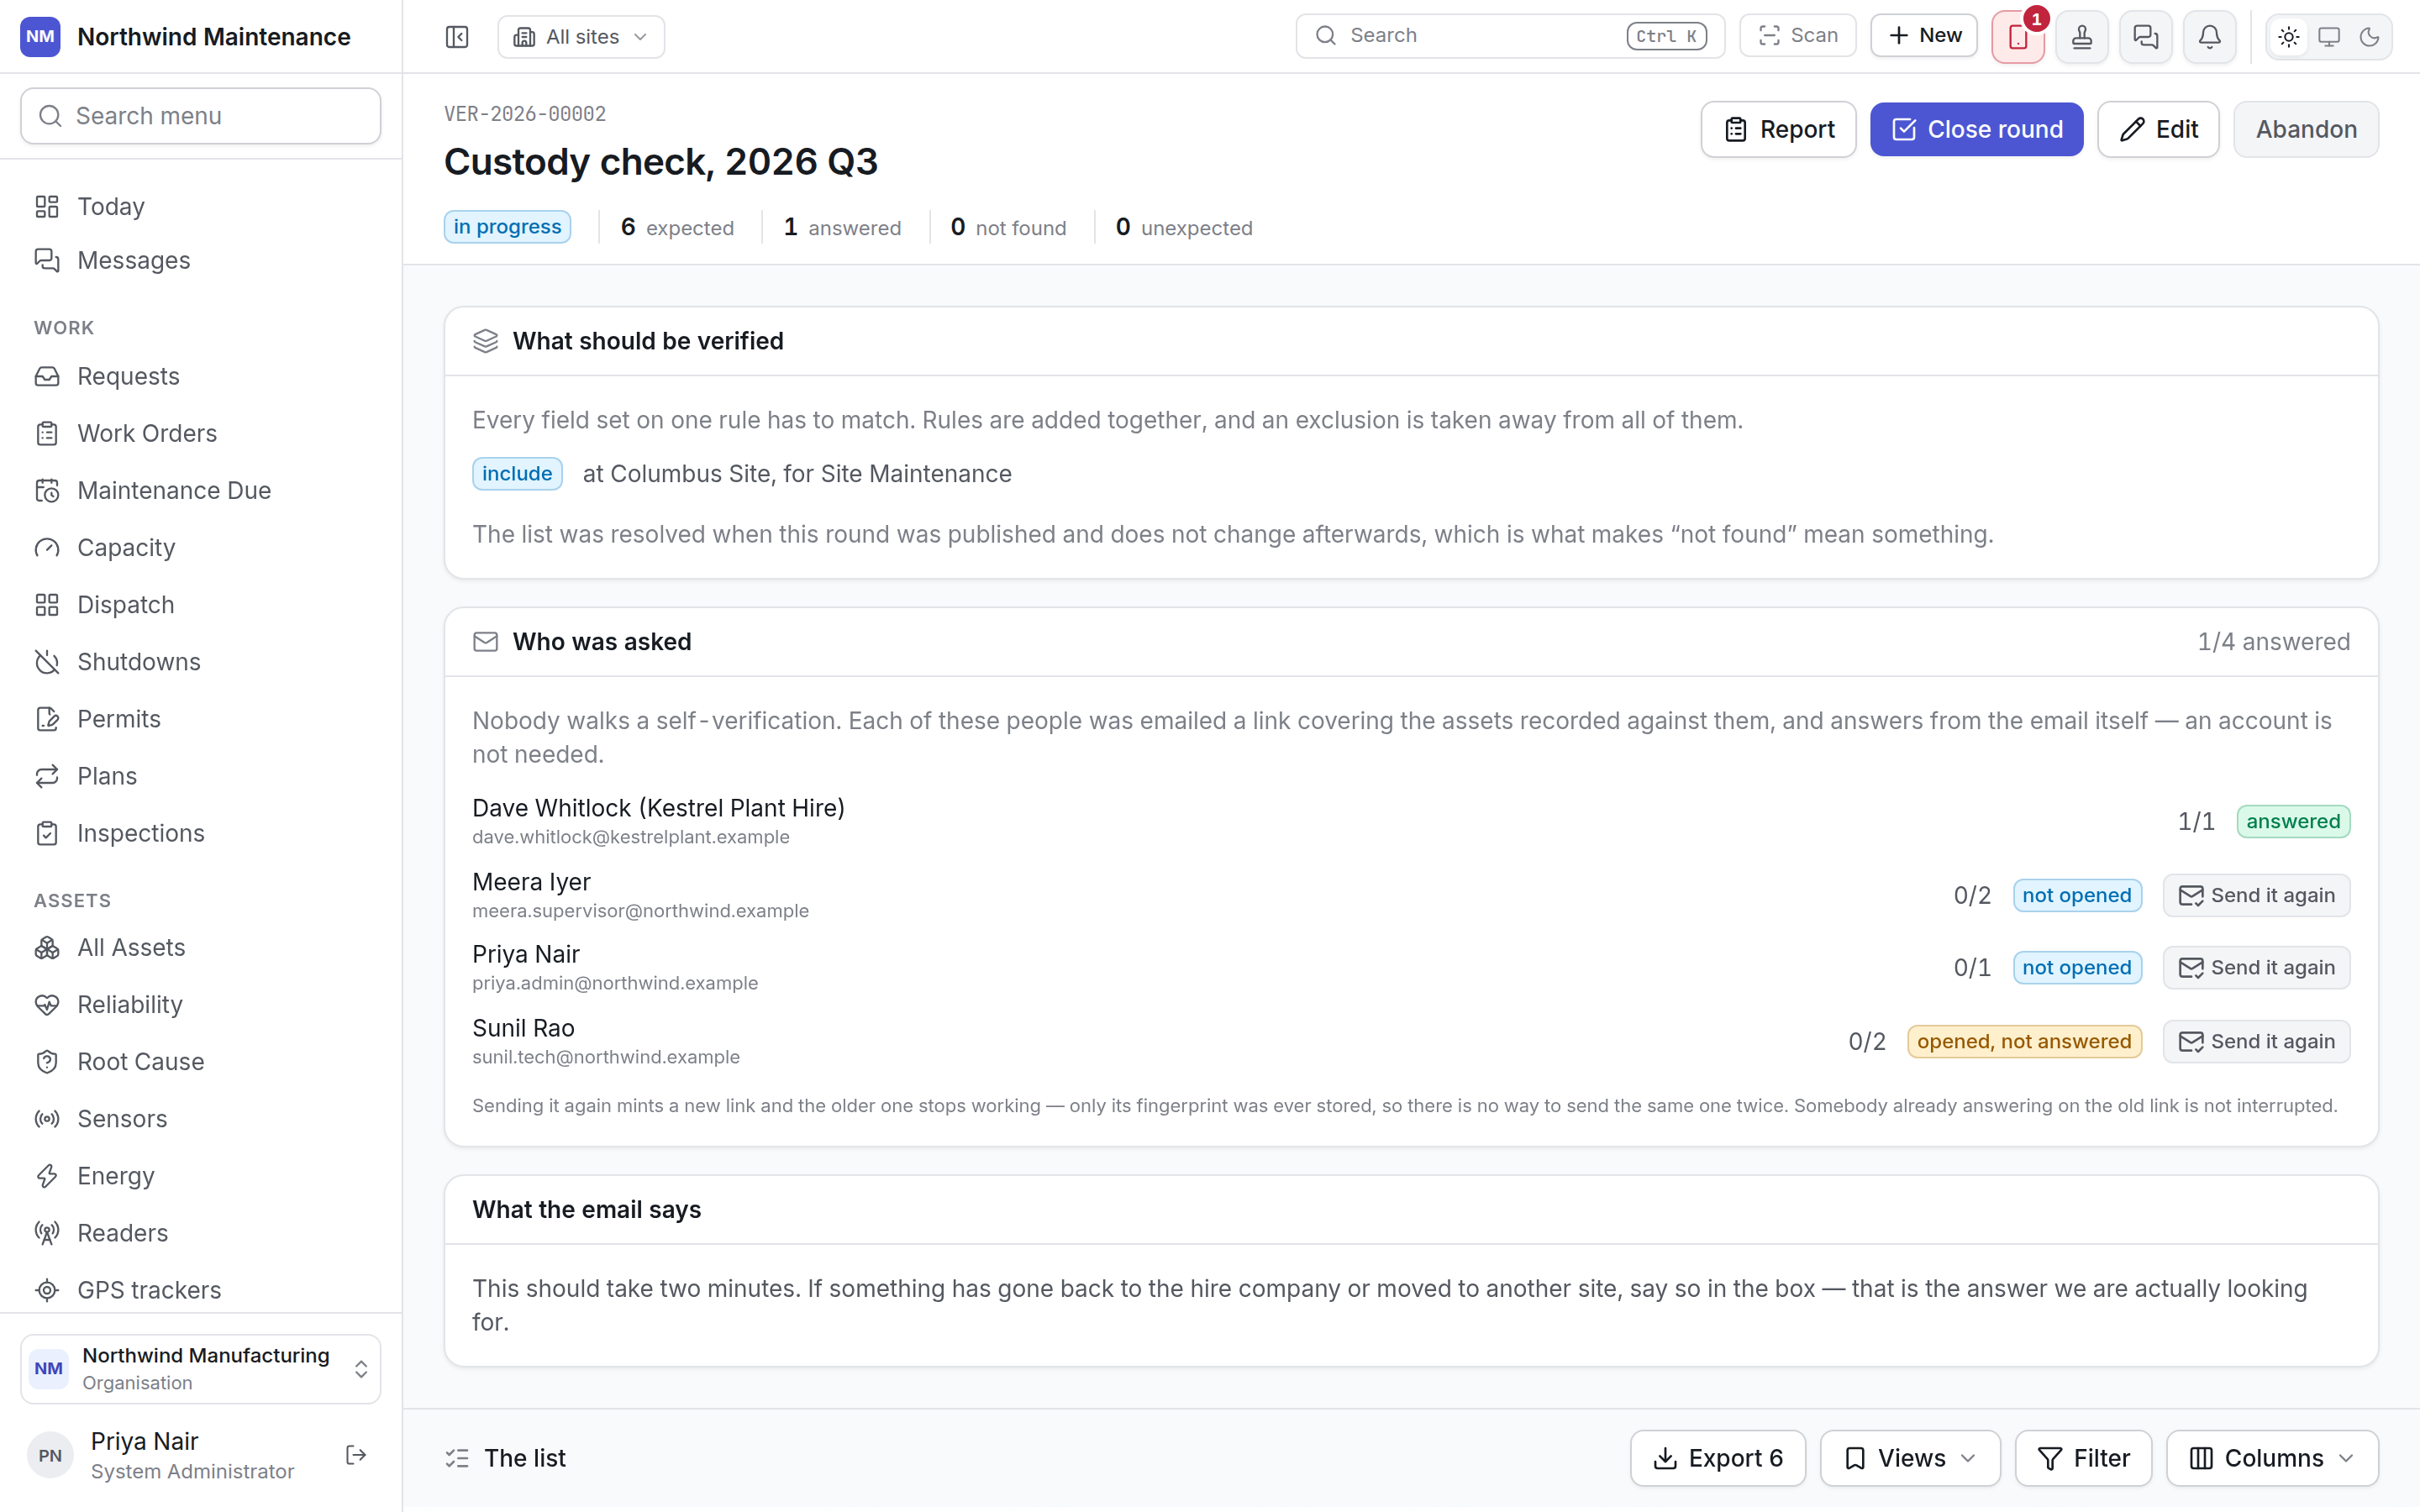Image resolution: width=2420 pixels, height=1512 pixels.
Task: Switch to dark theme moon icon
Action: pyautogui.click(x=2369, y=37)
